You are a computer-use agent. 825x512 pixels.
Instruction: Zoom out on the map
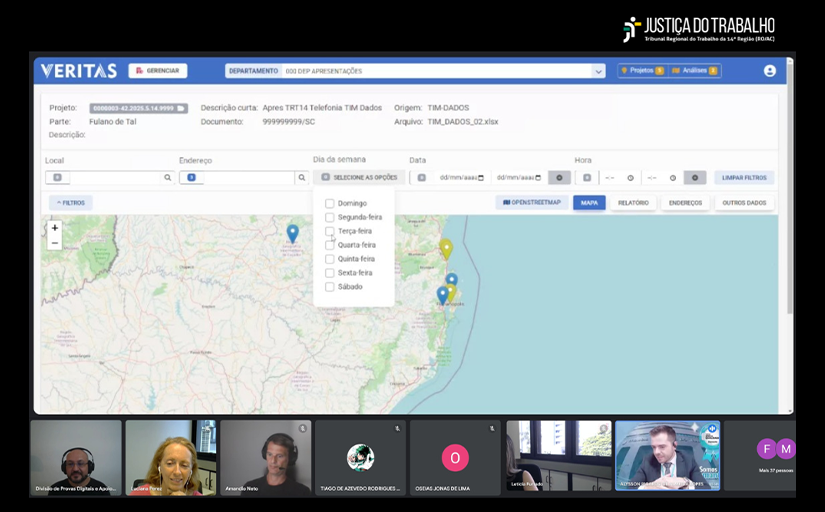pos(55,243)
